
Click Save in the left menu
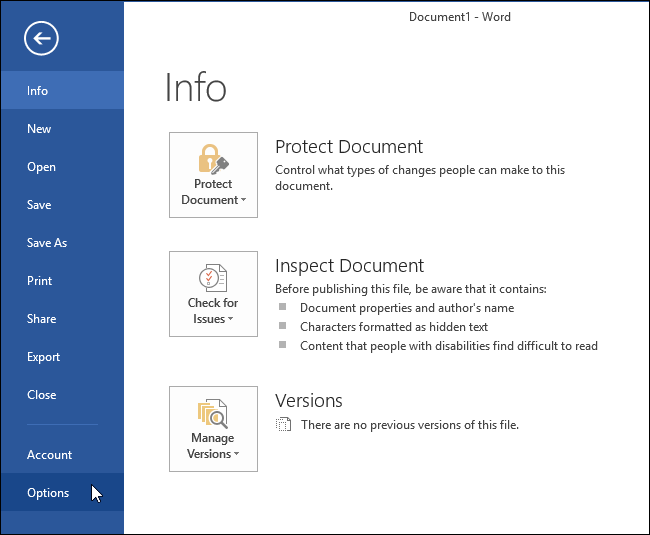pyautogui.click(x=39, y=205)
